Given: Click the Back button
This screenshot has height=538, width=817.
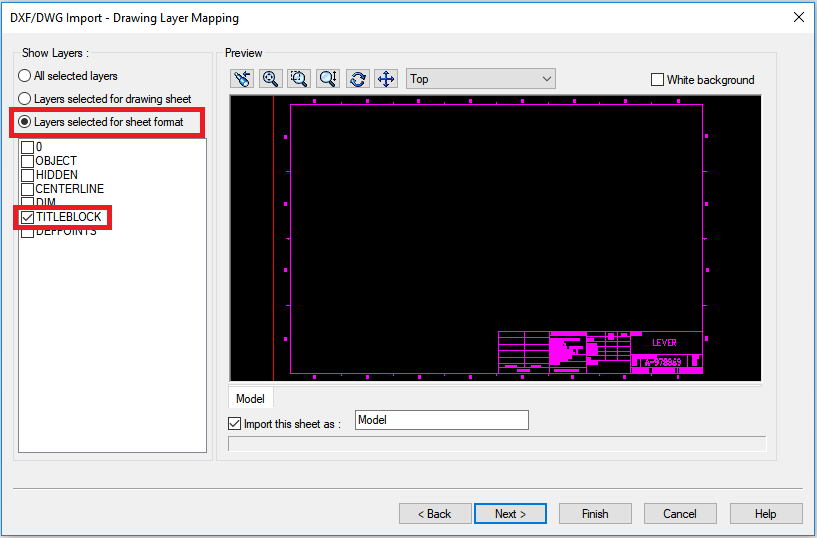Looking at the screenshot, I should [435, 514].
